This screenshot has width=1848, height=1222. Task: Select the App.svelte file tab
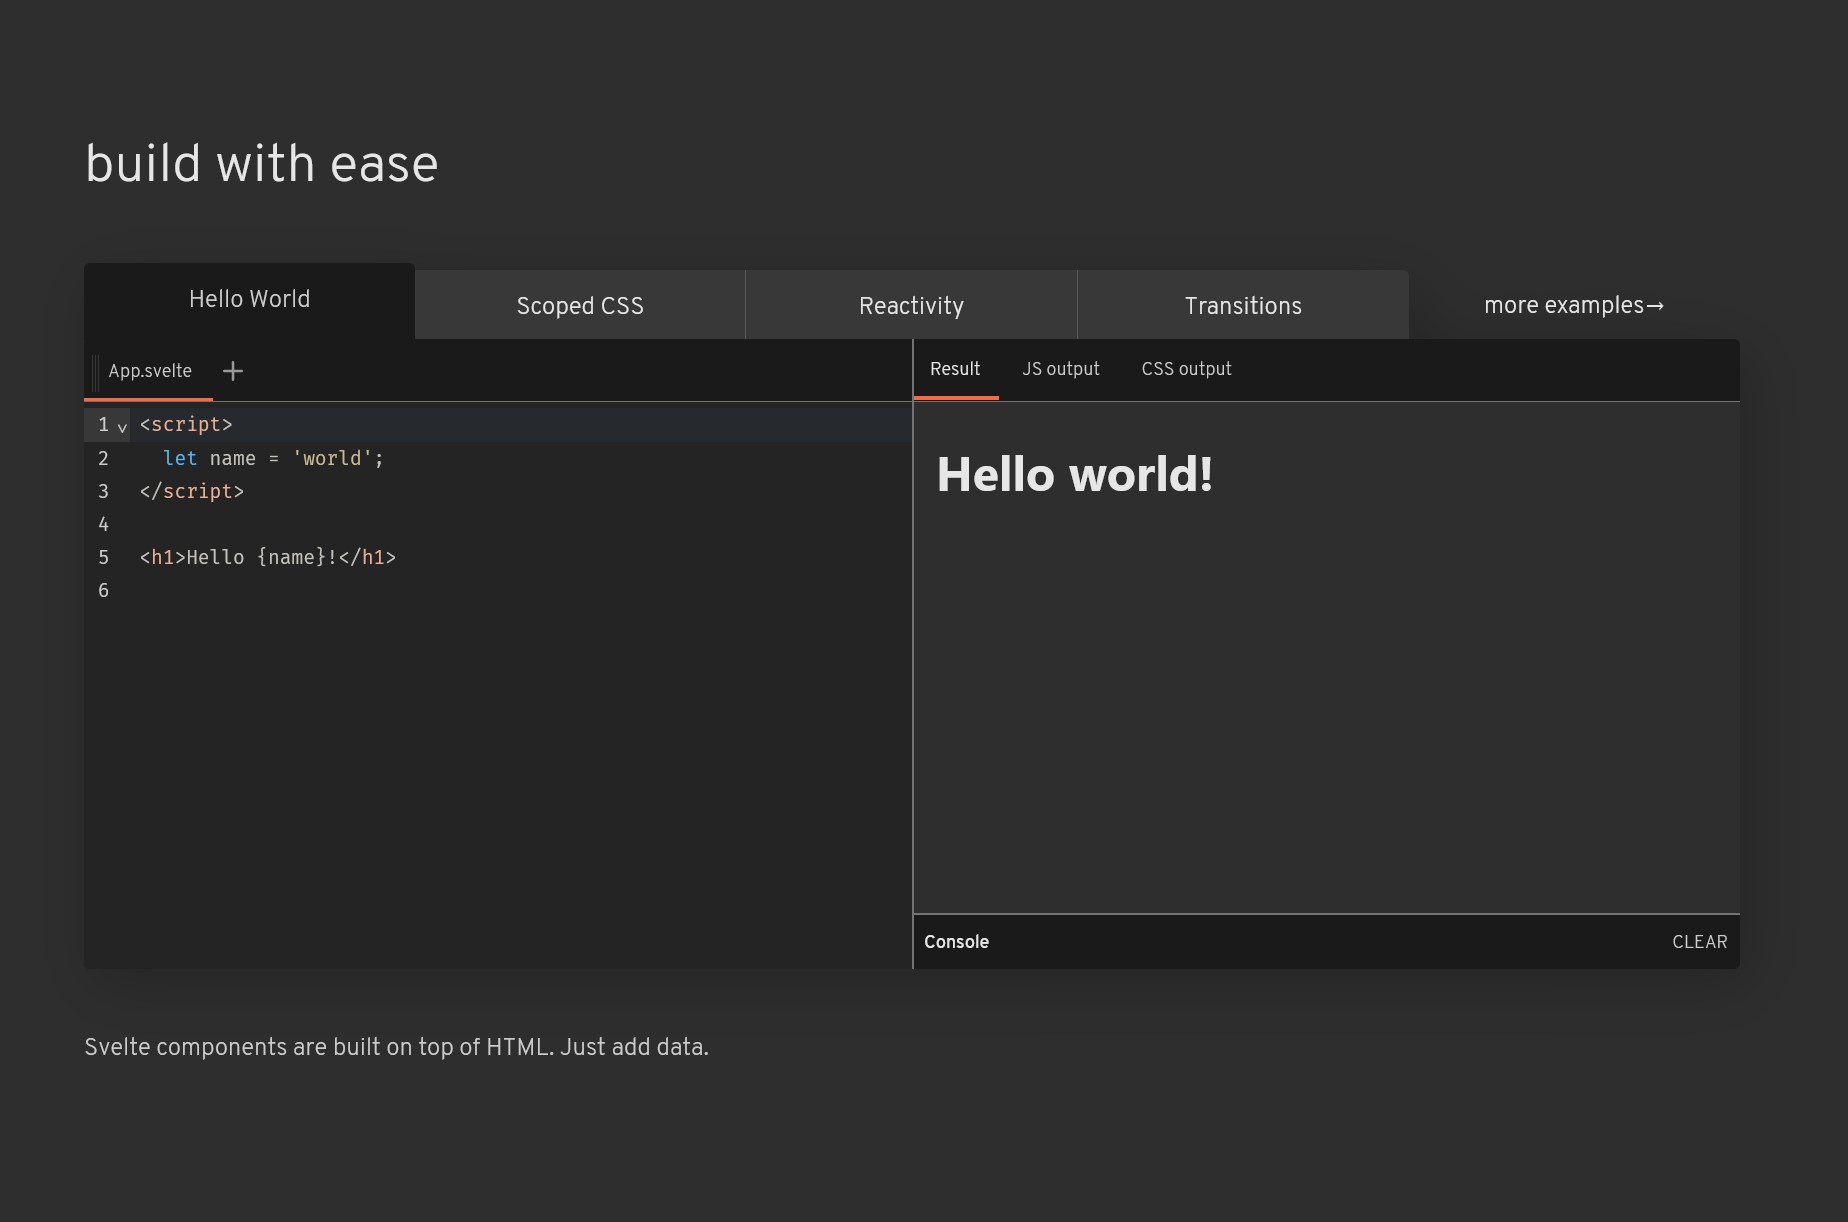point(150,371)
